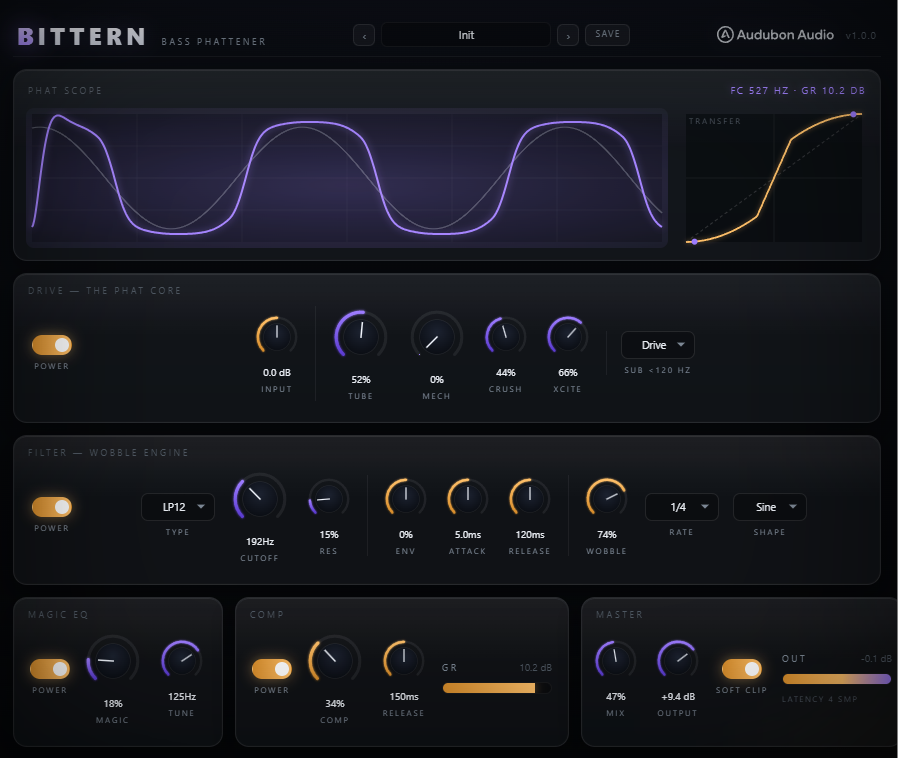Image resolution: width=898 pixels, height=758 pixels.
Task: Click the Comp knob at 34%
Action: point(334,661)
